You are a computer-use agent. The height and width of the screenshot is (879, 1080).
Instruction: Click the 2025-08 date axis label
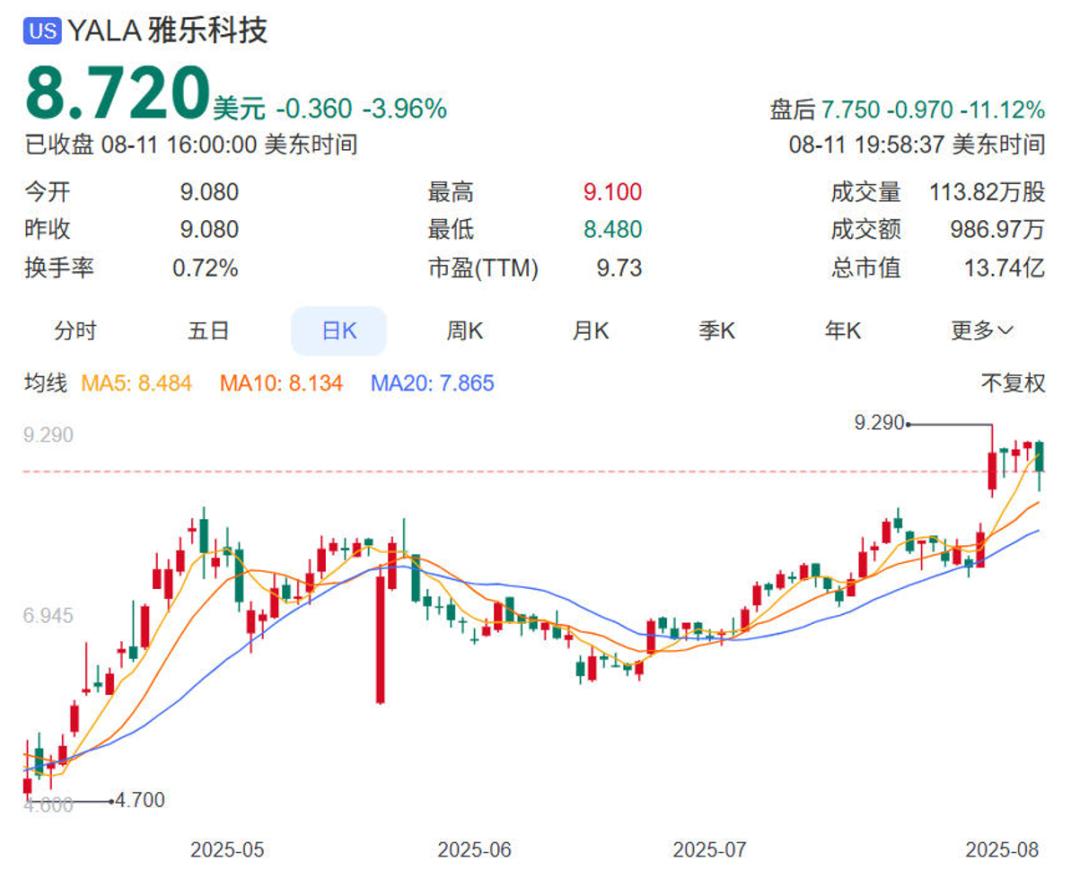1002,850
